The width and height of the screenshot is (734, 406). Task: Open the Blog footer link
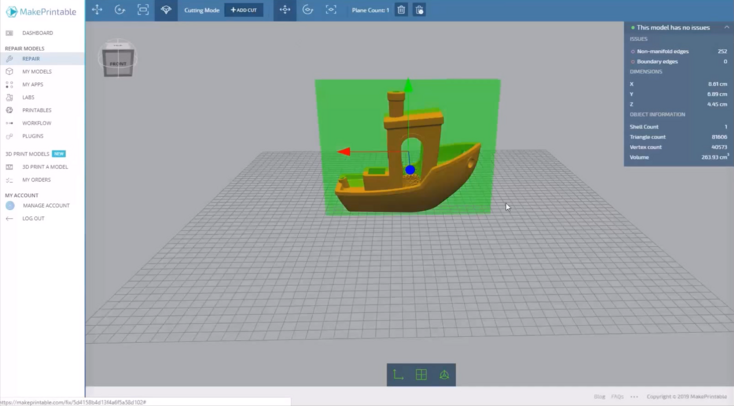(x=599, y=397)
